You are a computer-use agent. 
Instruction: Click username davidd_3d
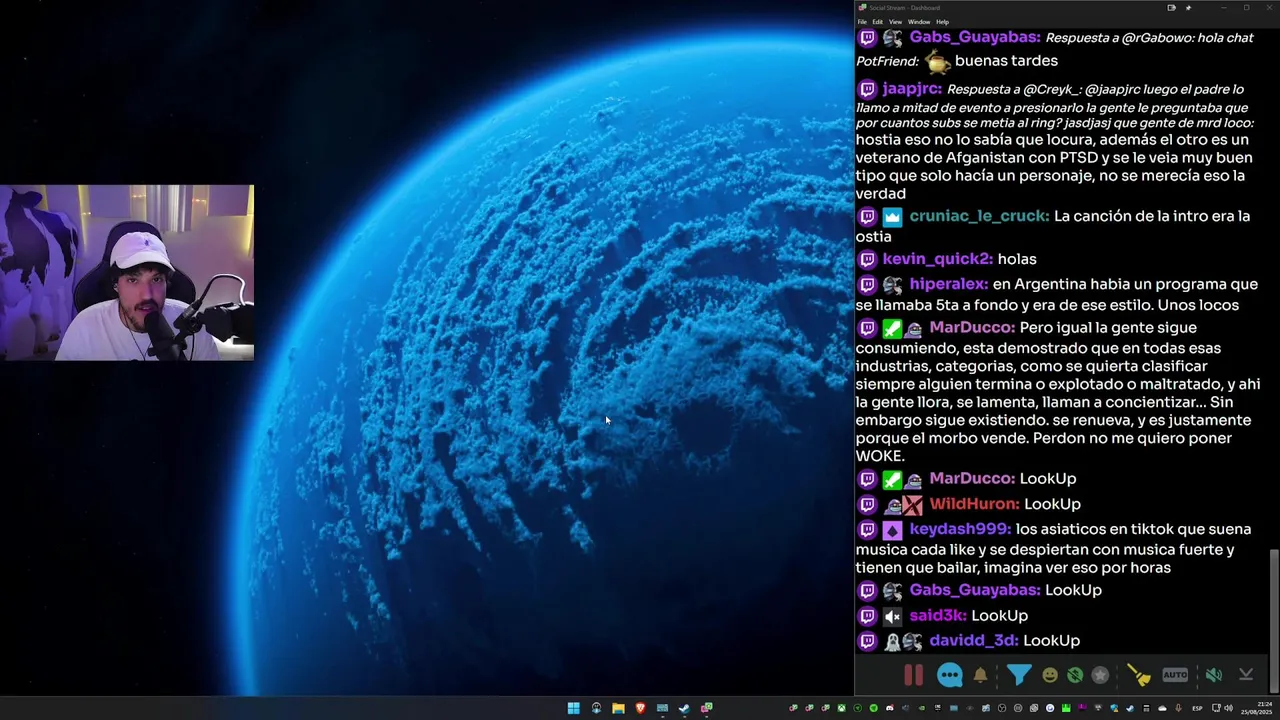click(x=973, y=640)
